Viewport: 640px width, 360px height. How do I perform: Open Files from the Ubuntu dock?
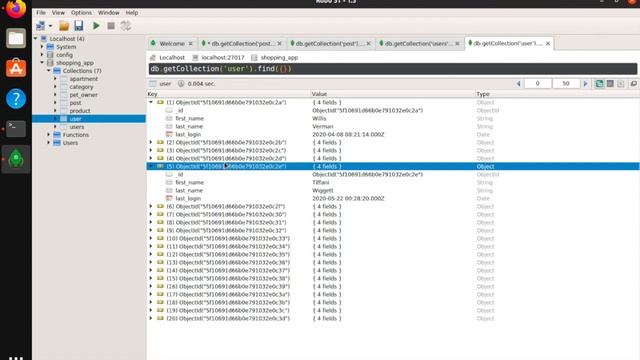coord(16,38)
